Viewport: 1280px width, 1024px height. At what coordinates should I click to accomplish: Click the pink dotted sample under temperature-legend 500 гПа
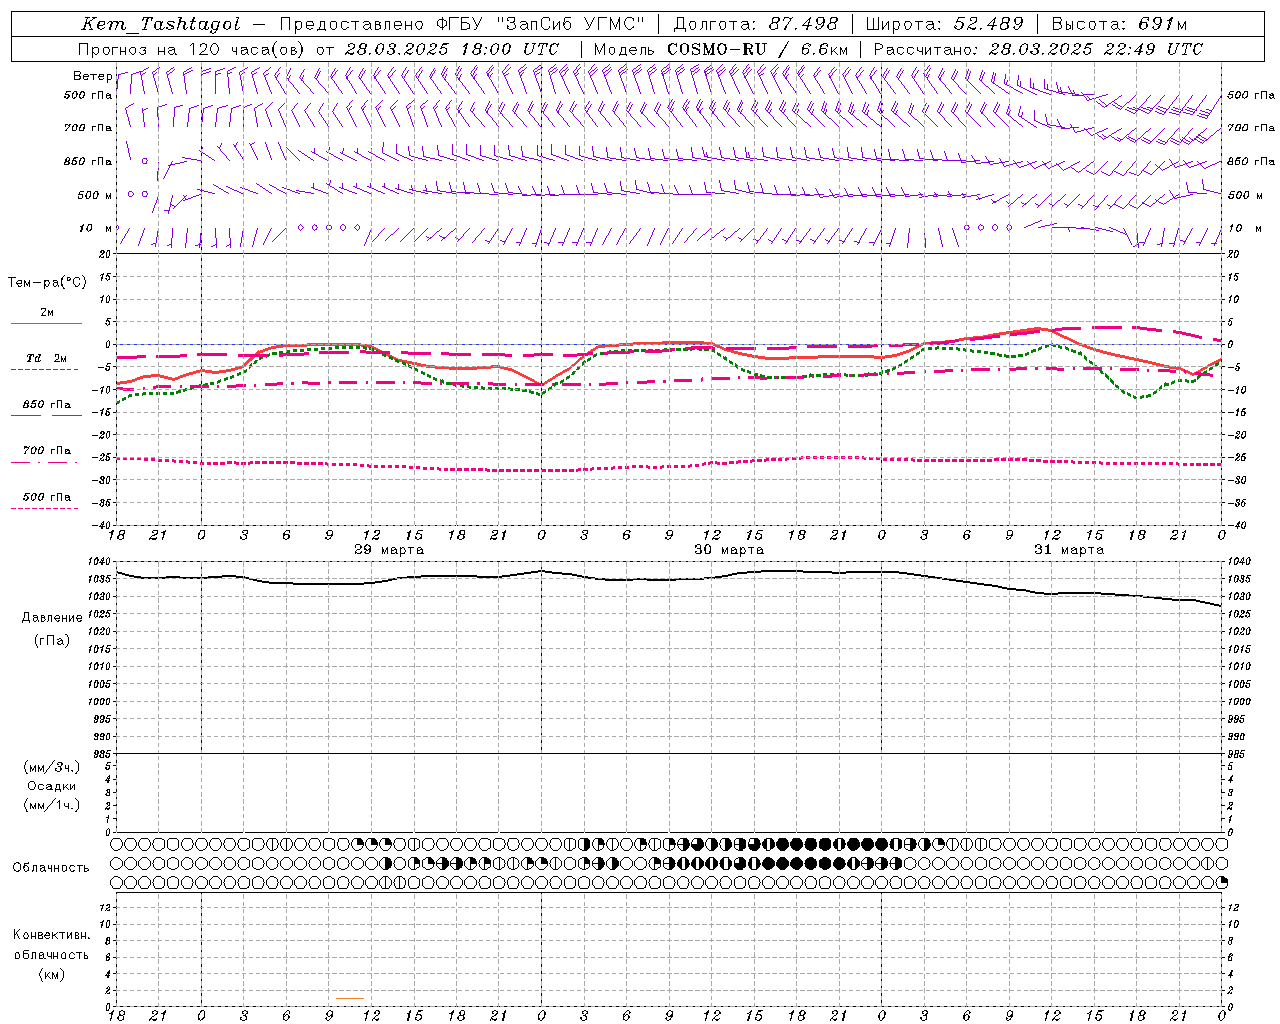click(x=45, y=508)
